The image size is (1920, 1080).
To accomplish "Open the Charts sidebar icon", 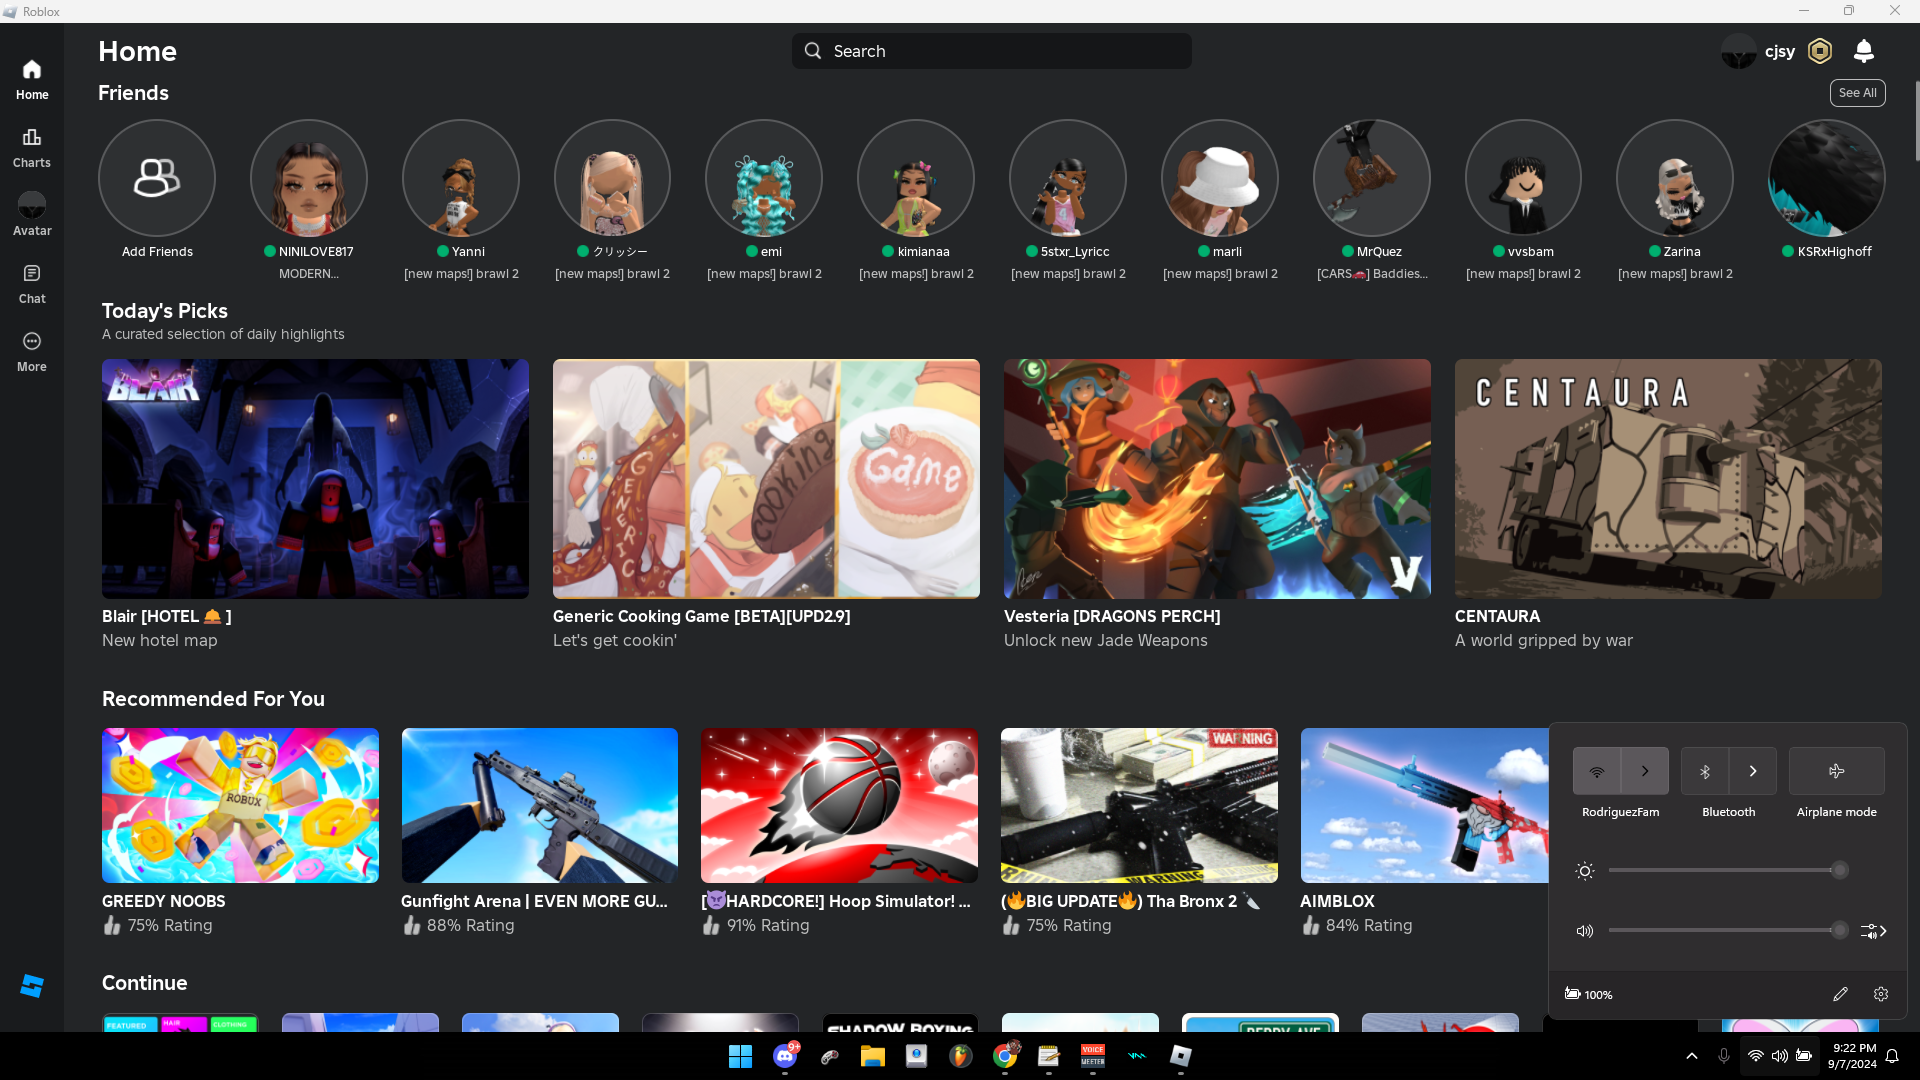I will [x=32, y=147].
